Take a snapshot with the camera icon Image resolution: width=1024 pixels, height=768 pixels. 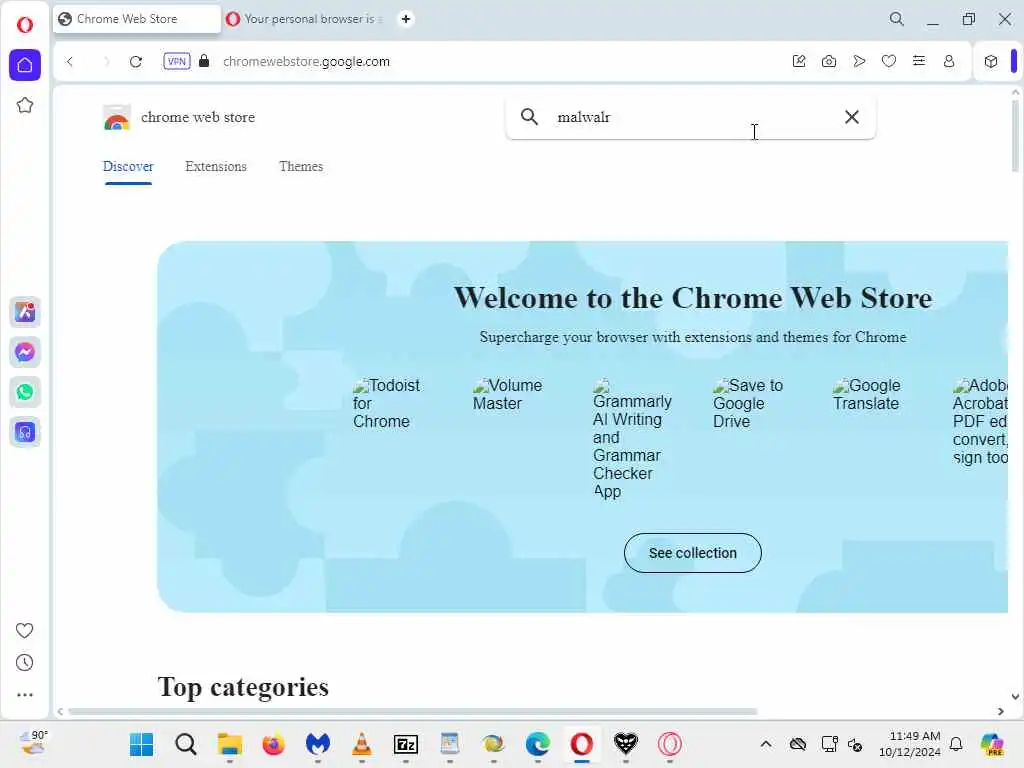(x=829, y=61)
